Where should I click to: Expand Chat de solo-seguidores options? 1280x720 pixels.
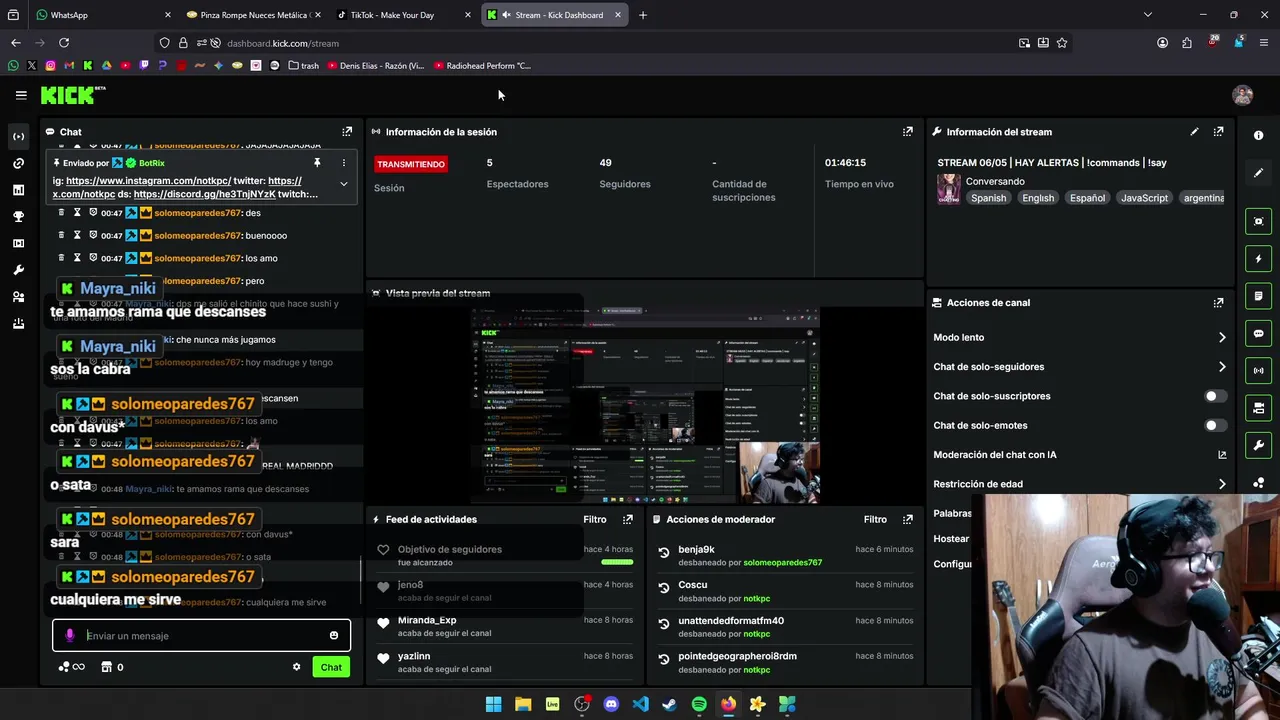[1222, 367]
